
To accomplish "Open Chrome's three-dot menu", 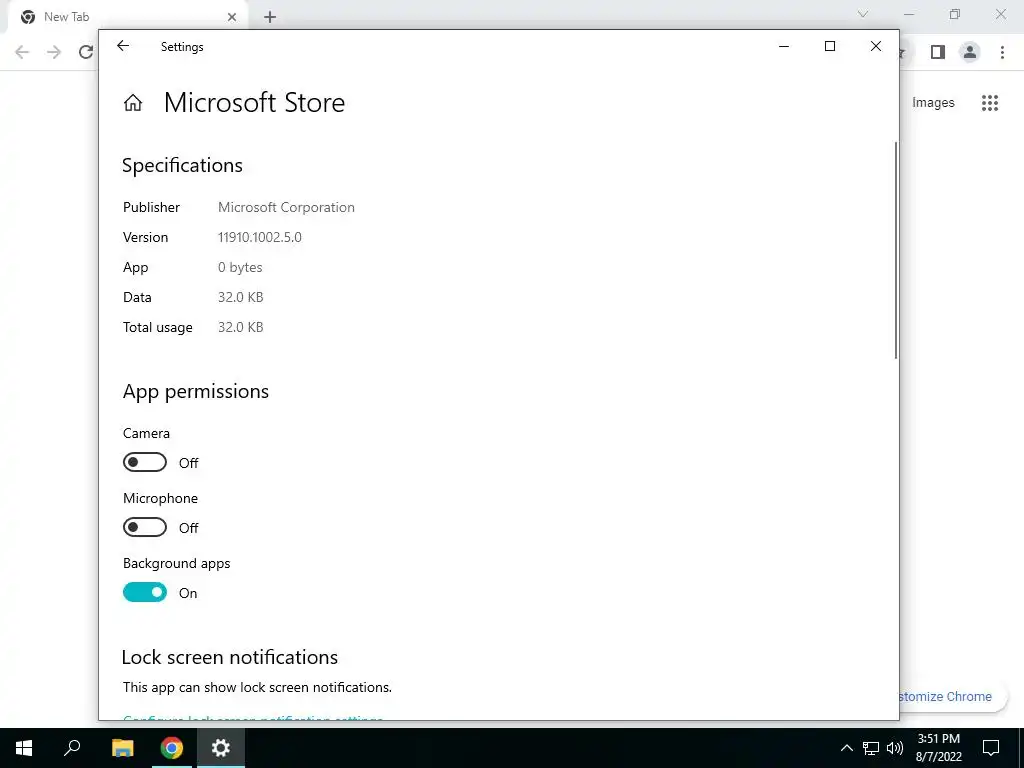I will pyautogui.click(x=1002, y=52).
